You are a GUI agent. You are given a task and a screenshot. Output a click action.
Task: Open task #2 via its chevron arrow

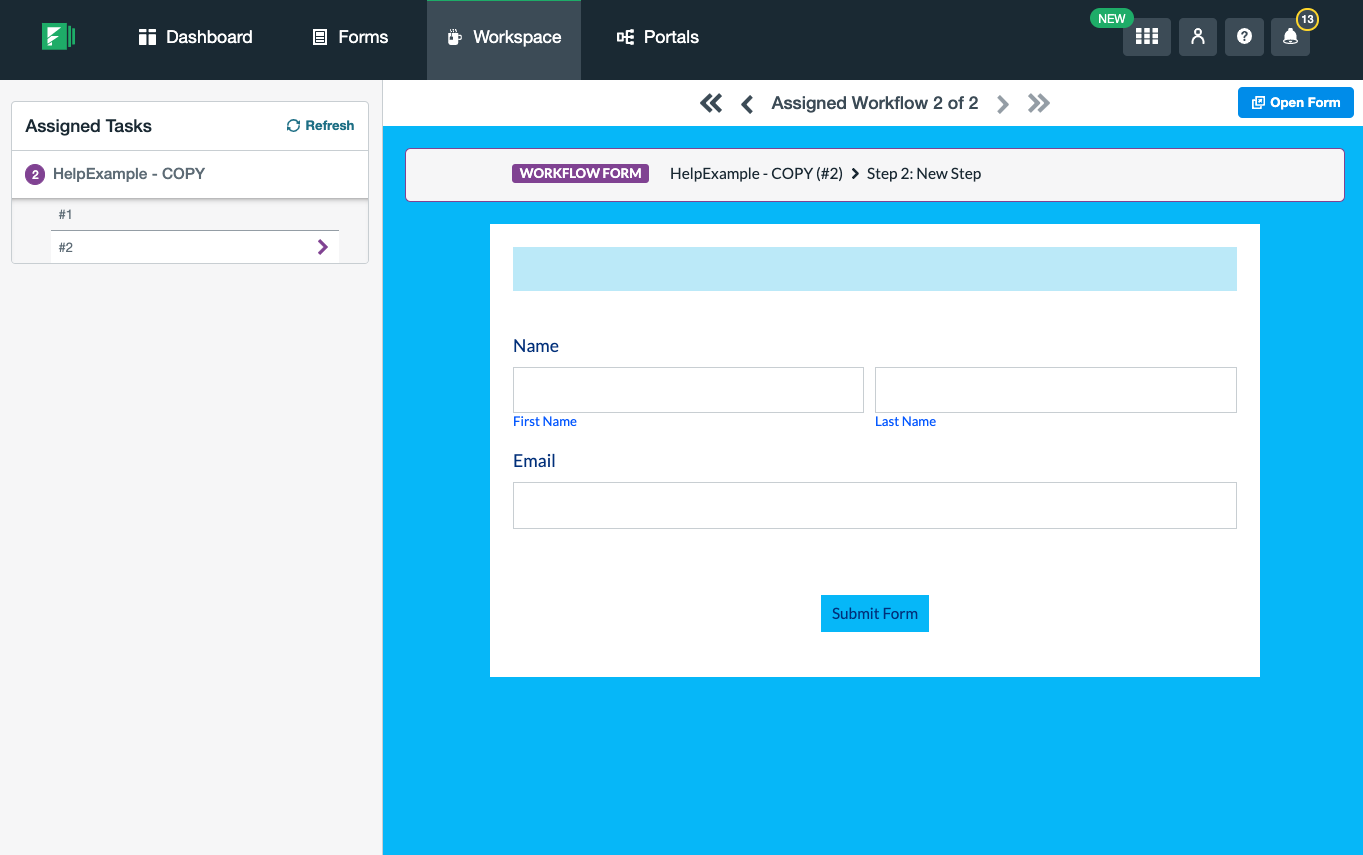point(323,246)
